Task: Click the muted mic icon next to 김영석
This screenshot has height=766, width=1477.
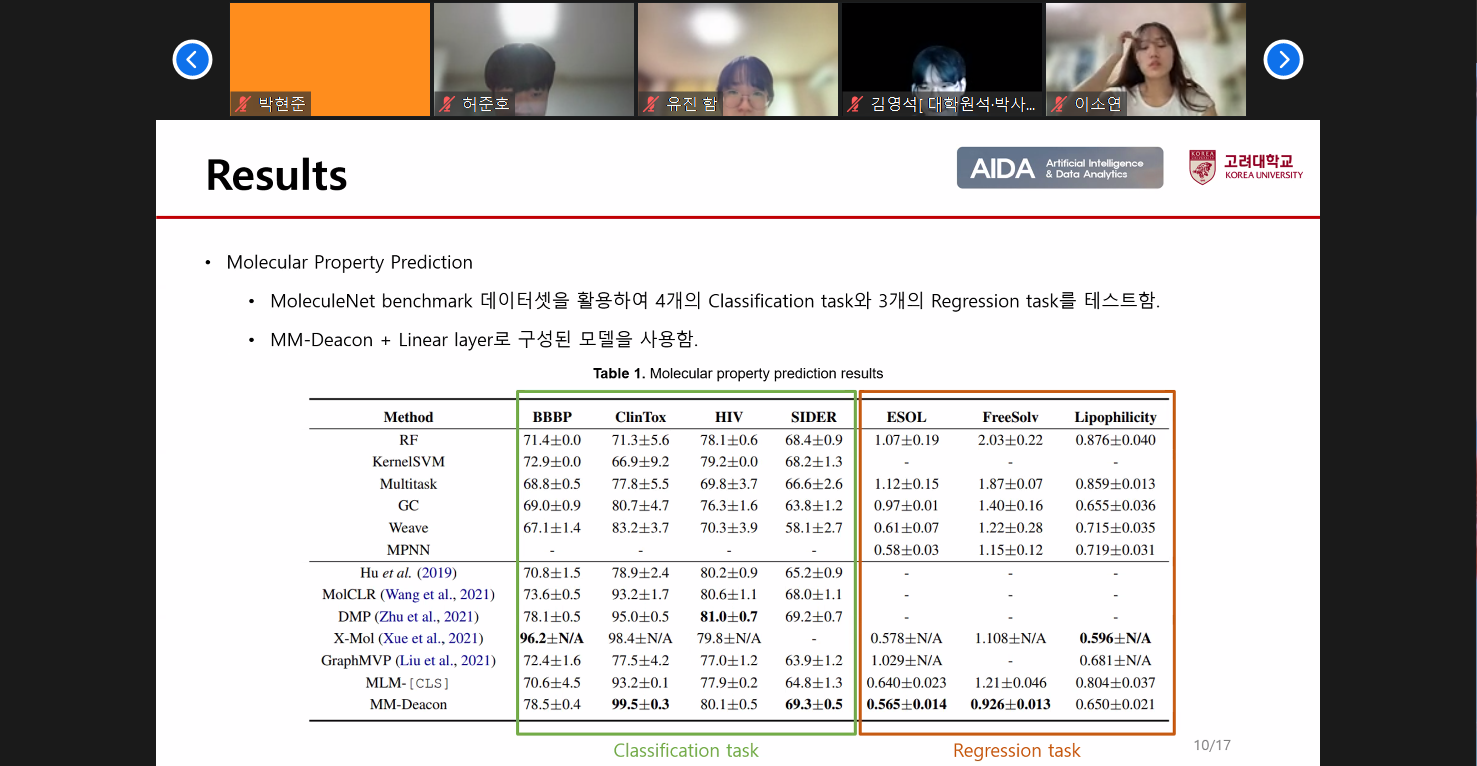Action: click(x=855, y=104)
